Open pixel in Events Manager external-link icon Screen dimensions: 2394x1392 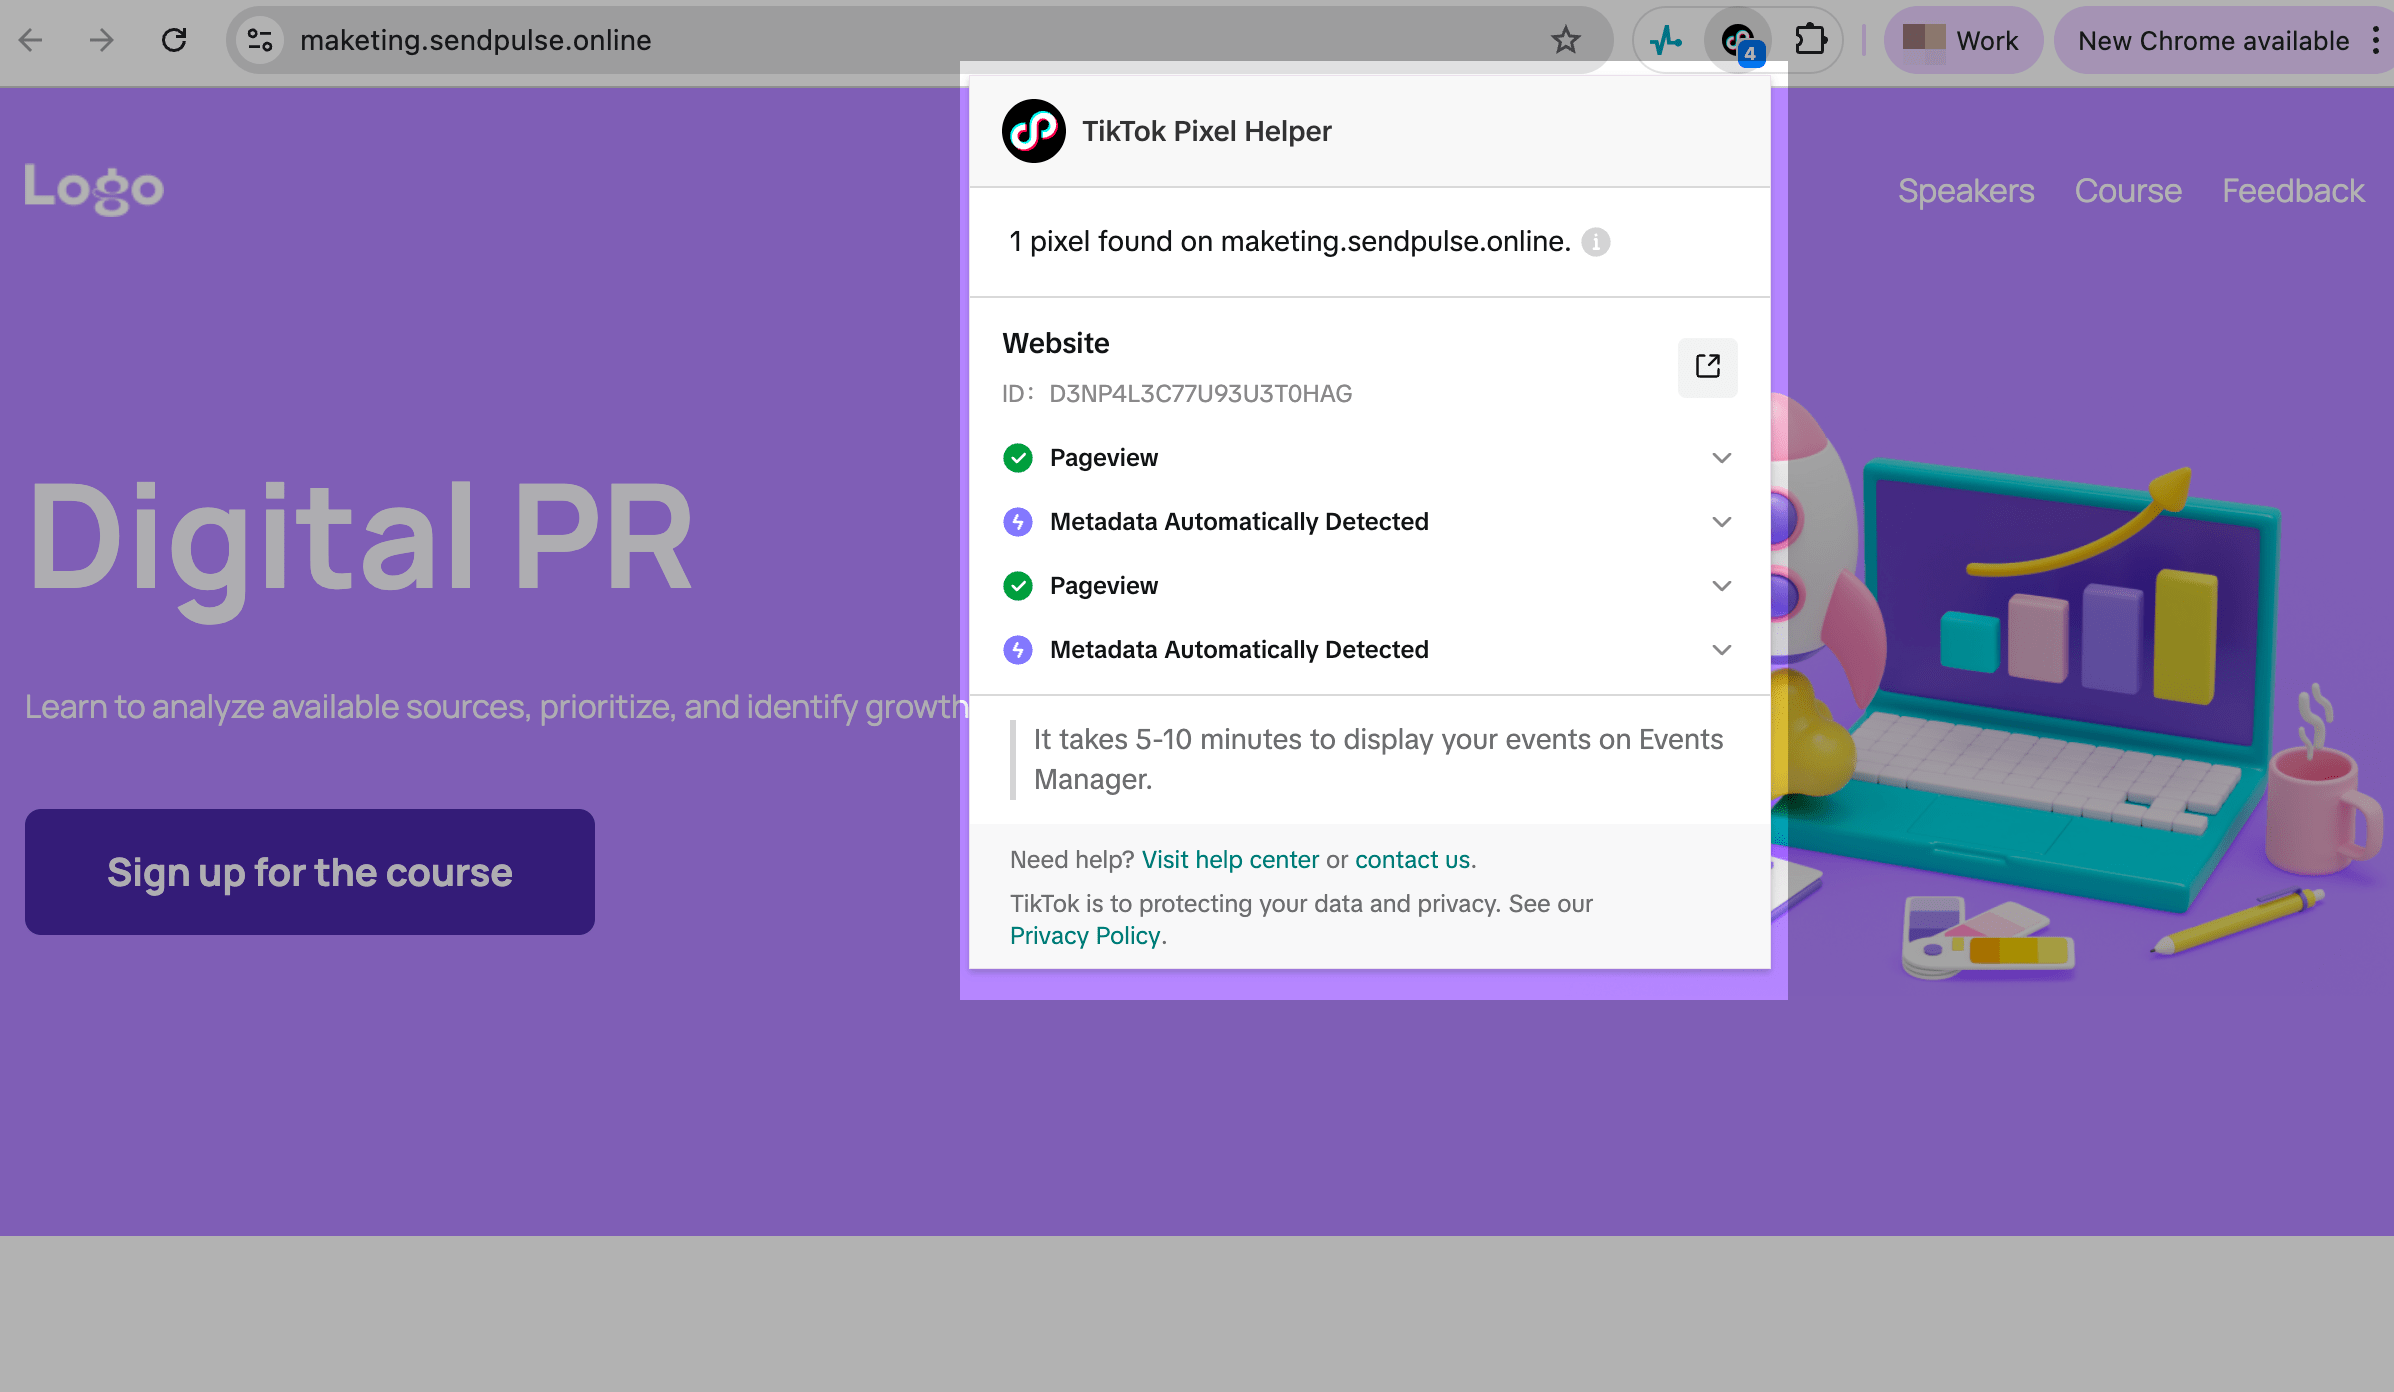coord(1707,367)
